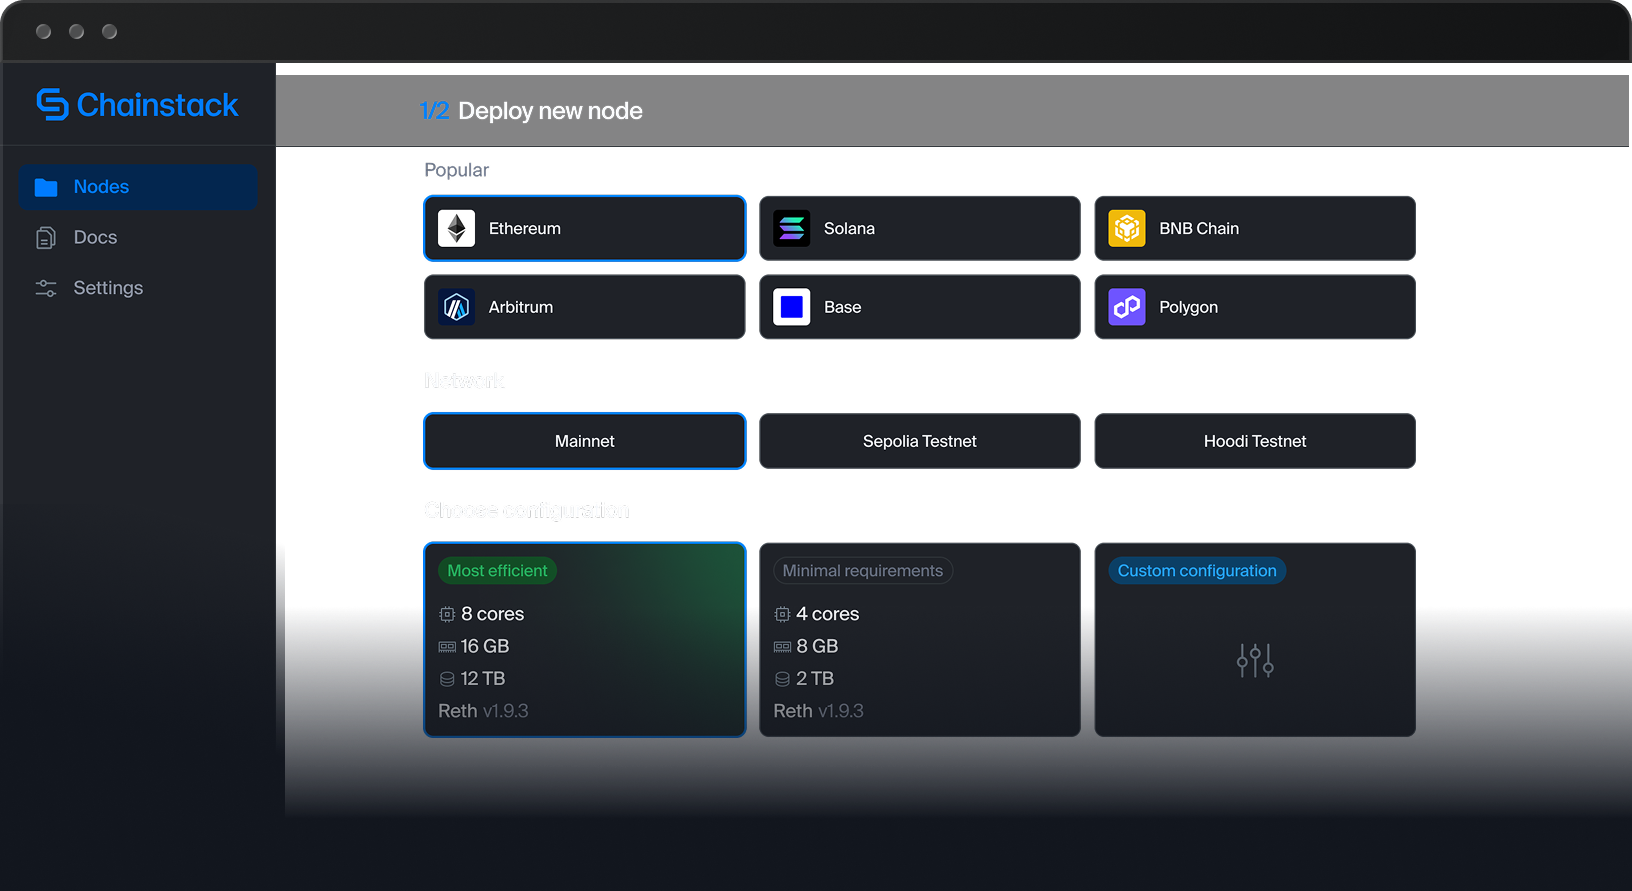Click disk icon beside 12 TB
This screenshot has width=1632, height=891.
[x=447, y=679]
